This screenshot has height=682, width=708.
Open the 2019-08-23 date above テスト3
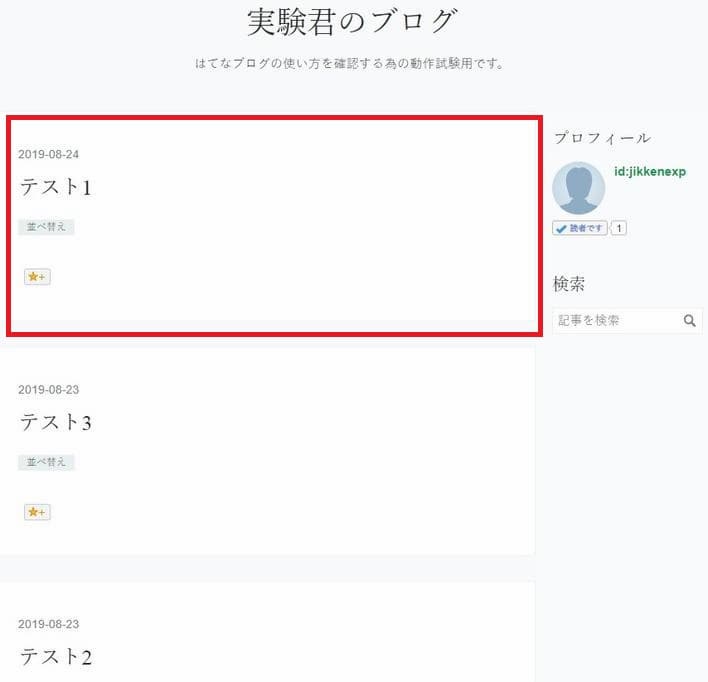point(48,390)
